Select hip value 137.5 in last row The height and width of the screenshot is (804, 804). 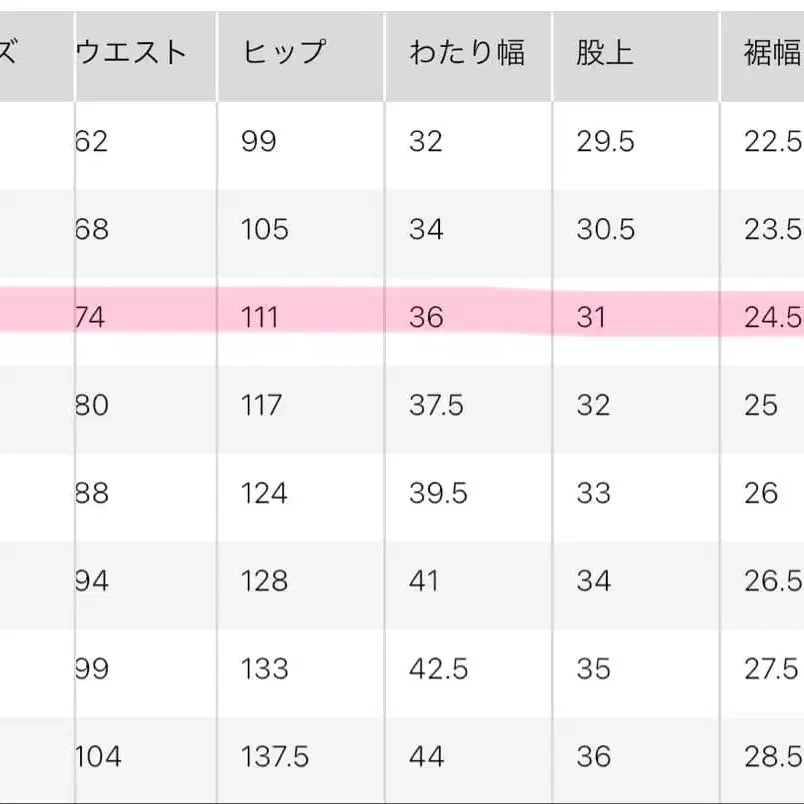tap(275, 756)
